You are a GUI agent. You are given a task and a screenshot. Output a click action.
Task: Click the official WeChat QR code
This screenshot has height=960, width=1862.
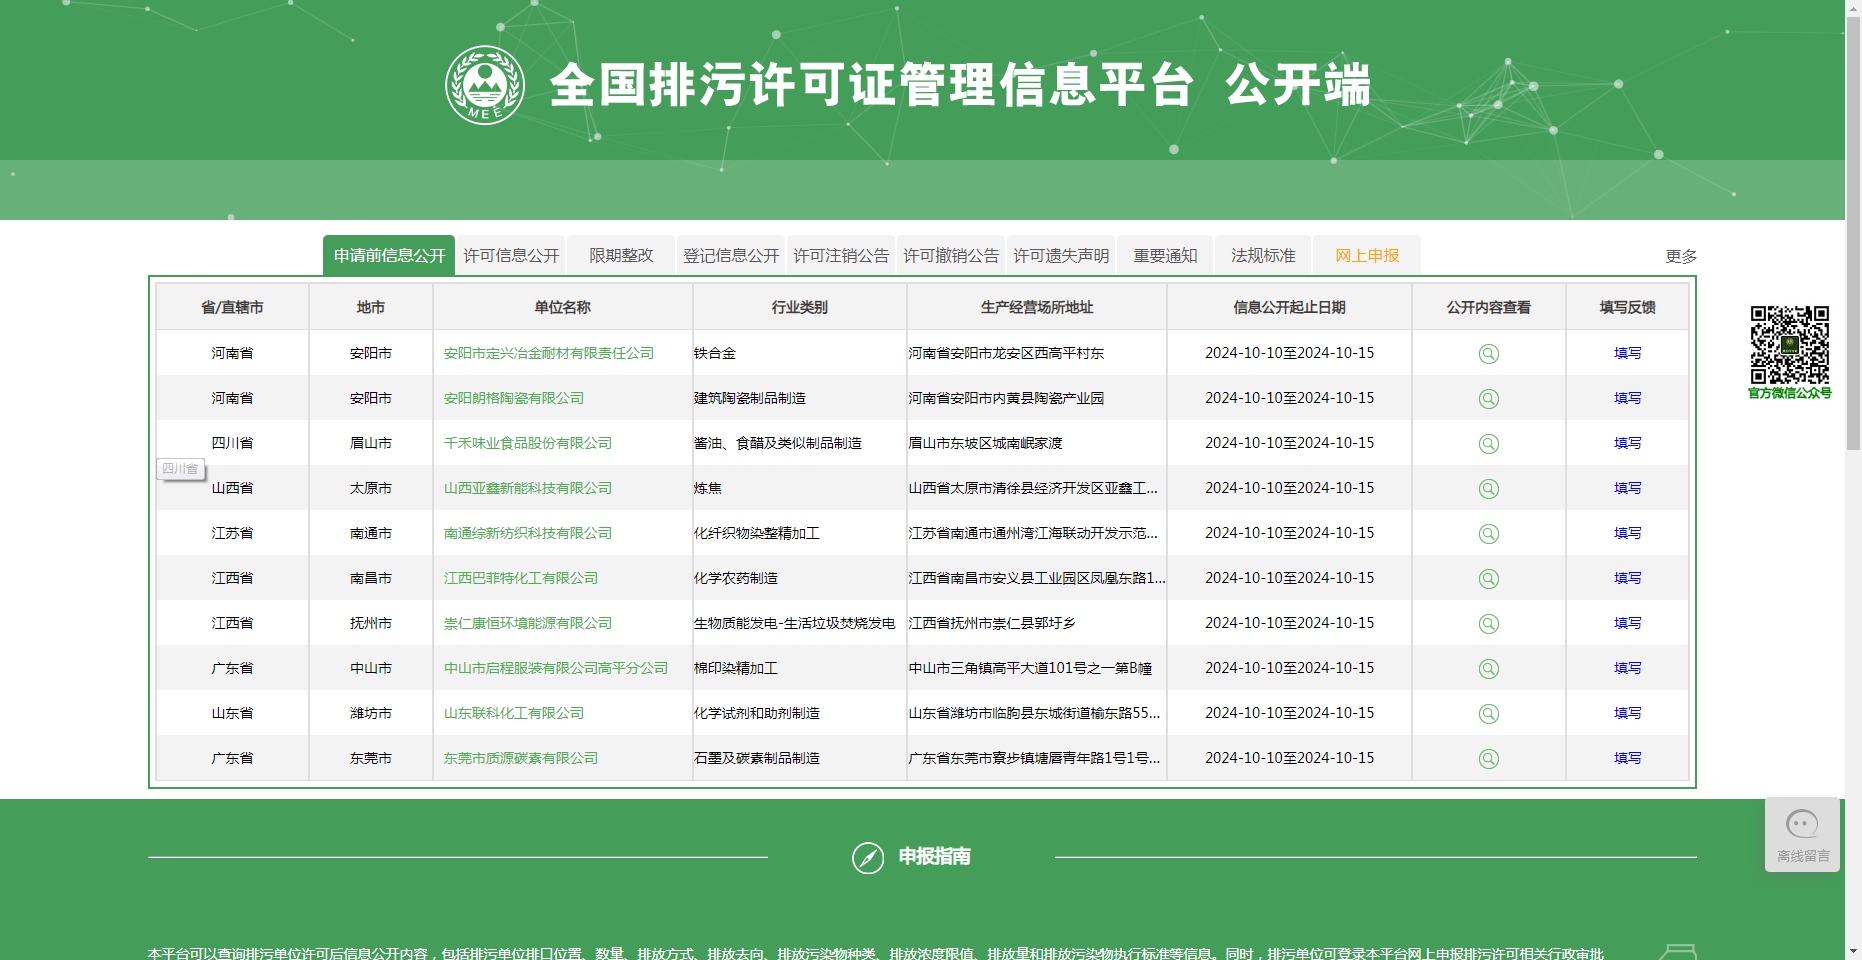pyautogui.click(x=1790, y=345)
